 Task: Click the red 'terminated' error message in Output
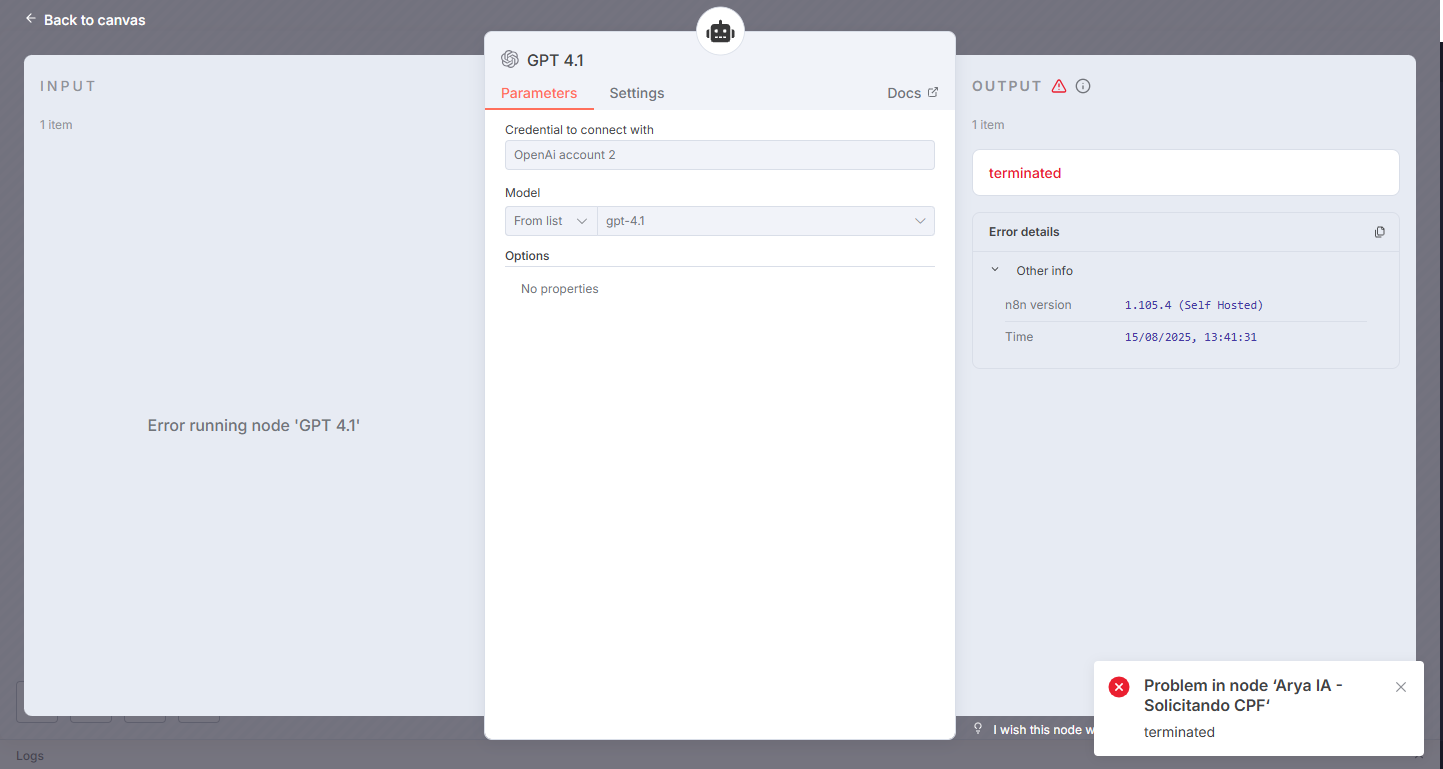(x=1025, y=173)
